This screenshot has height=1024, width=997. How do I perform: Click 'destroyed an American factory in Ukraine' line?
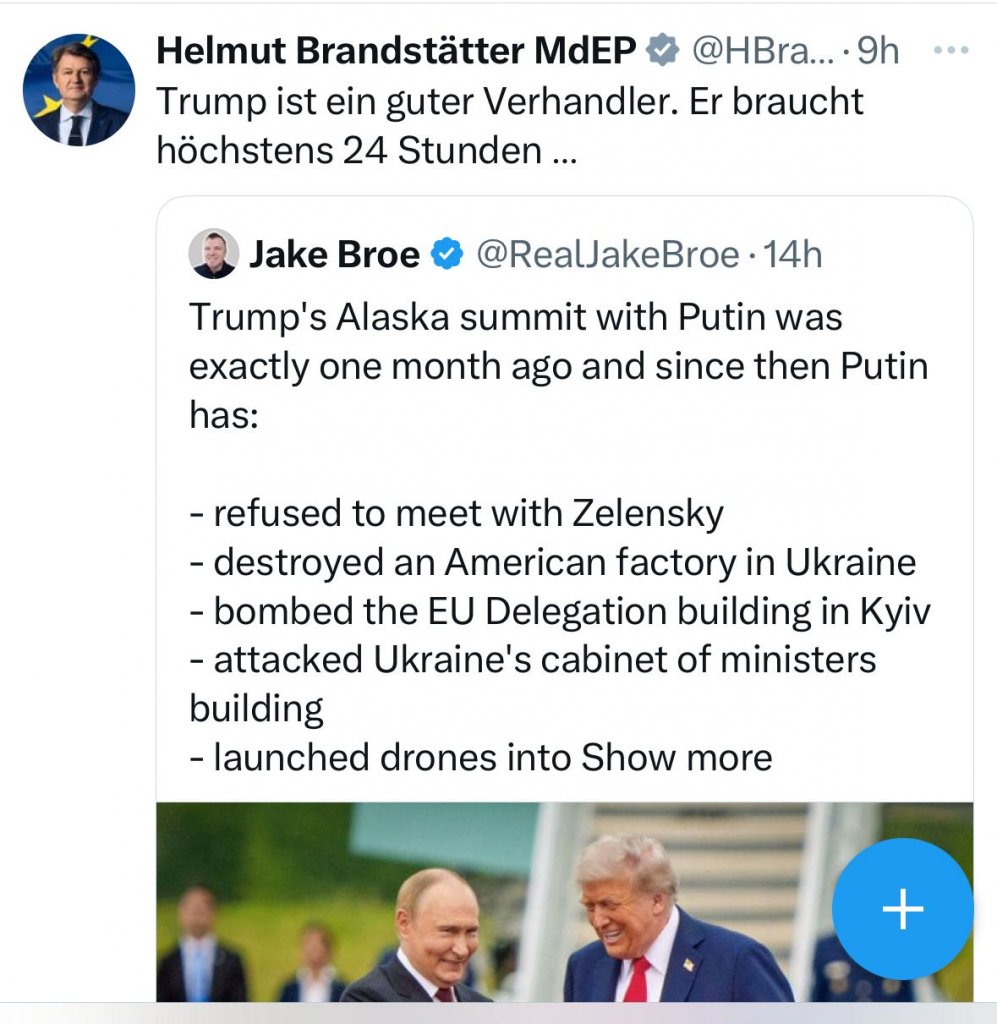552,562
